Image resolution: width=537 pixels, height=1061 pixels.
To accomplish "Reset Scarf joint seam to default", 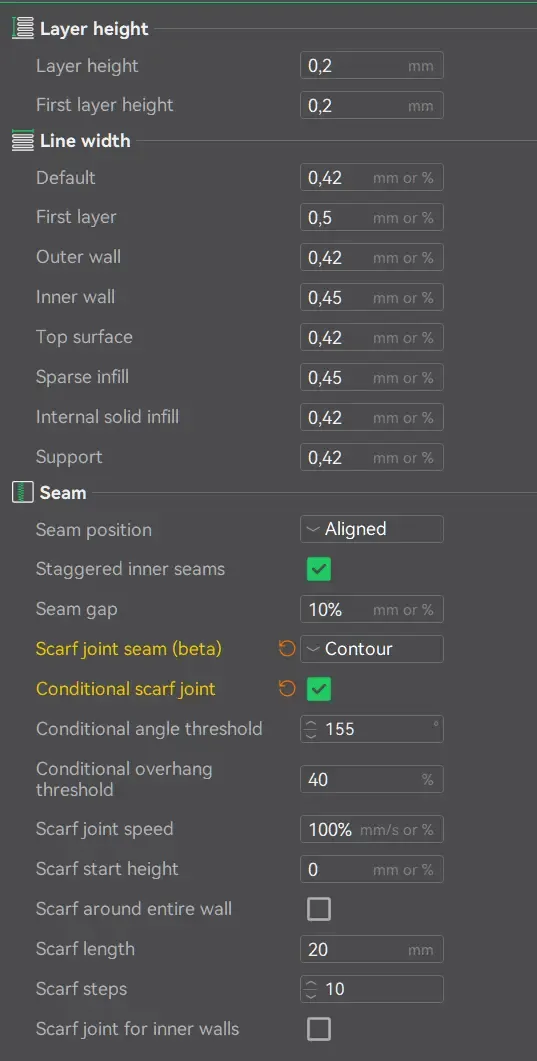I will [287, 649].
